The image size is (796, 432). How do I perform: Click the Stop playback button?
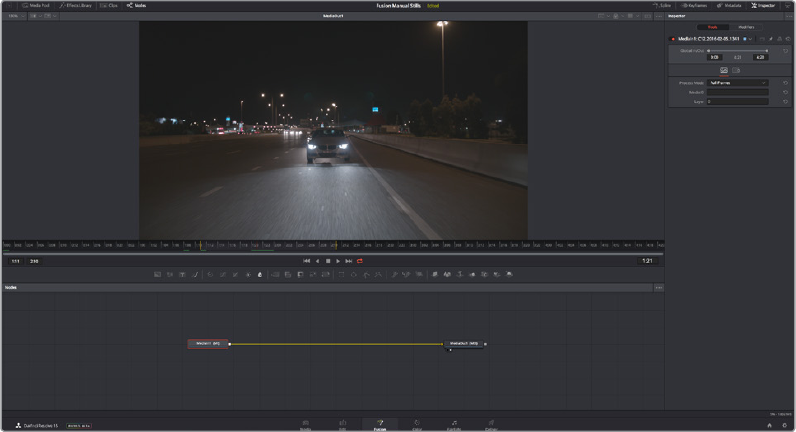(x=328, y=261)
